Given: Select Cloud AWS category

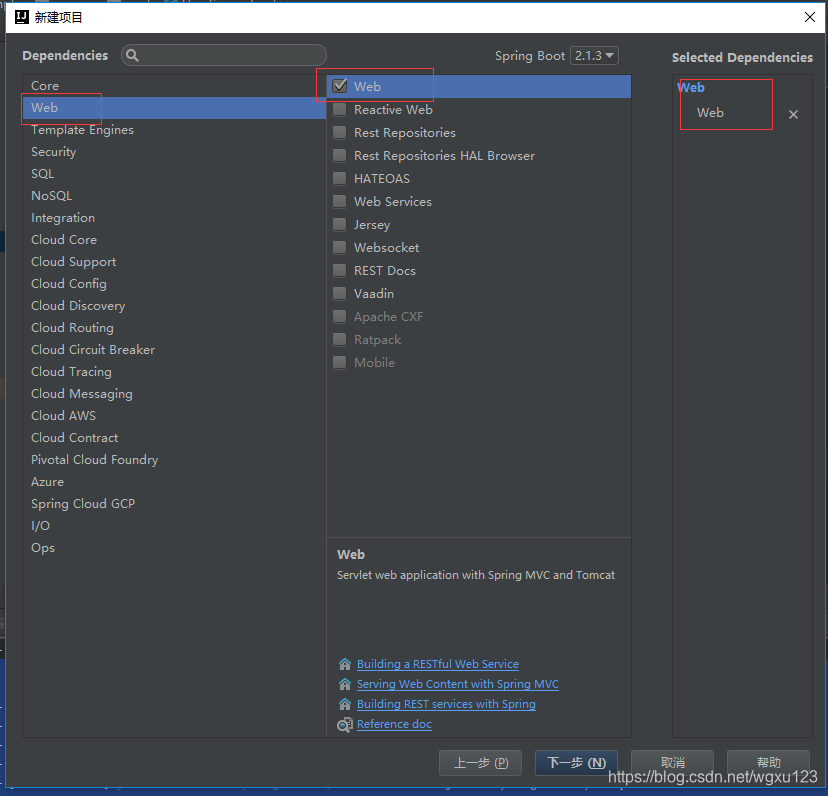Looking at the screenshot, I should click(x=174, y=416).
